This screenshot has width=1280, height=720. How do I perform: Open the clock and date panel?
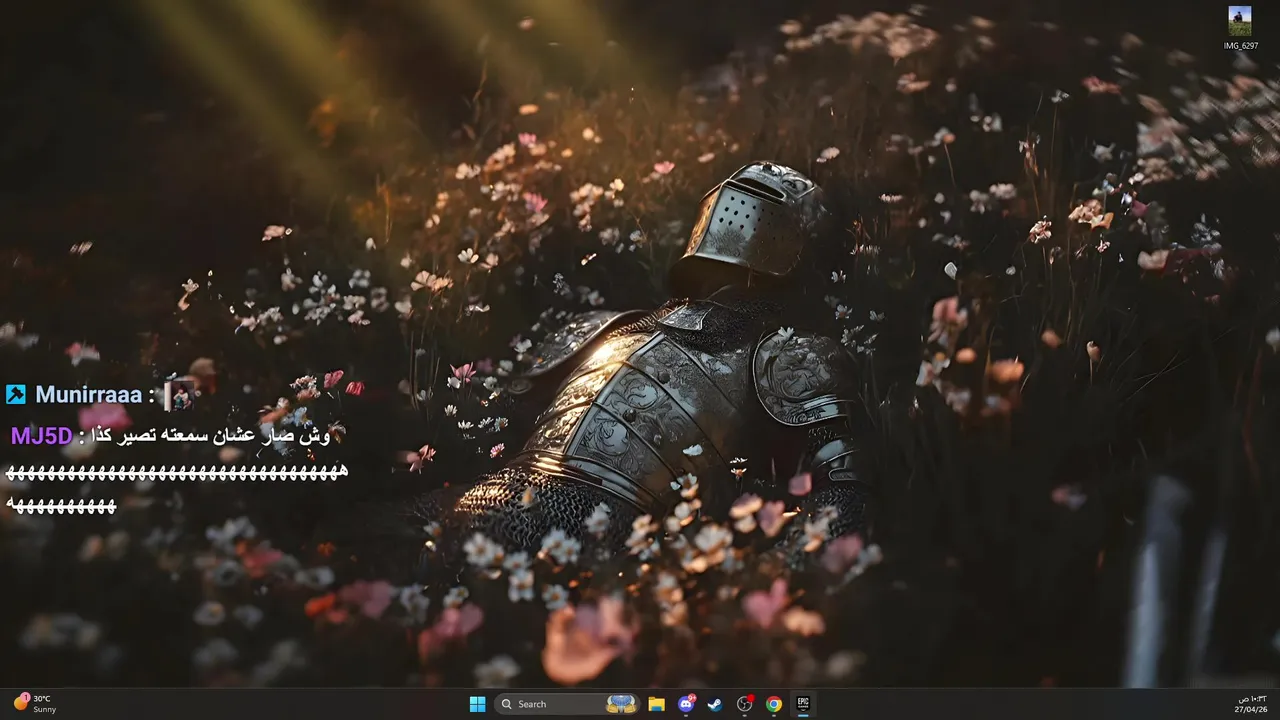1252,704
